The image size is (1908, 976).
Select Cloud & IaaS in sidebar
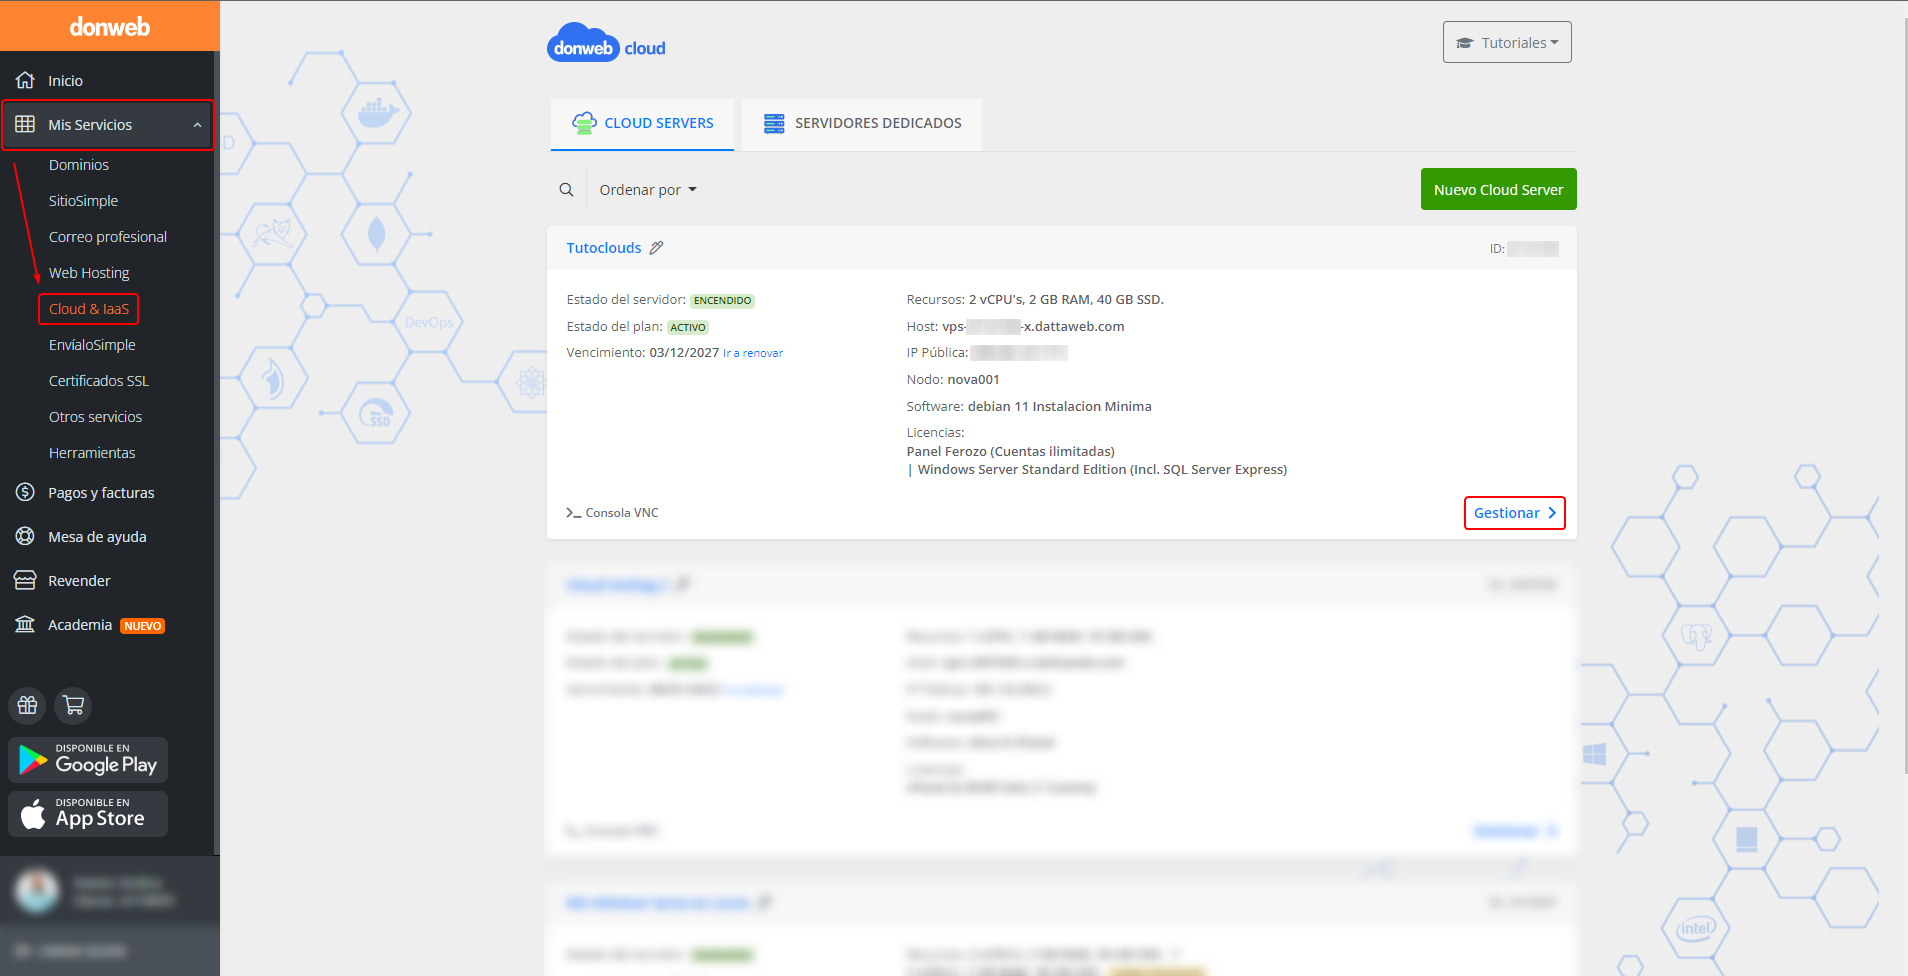click(89, 309)
